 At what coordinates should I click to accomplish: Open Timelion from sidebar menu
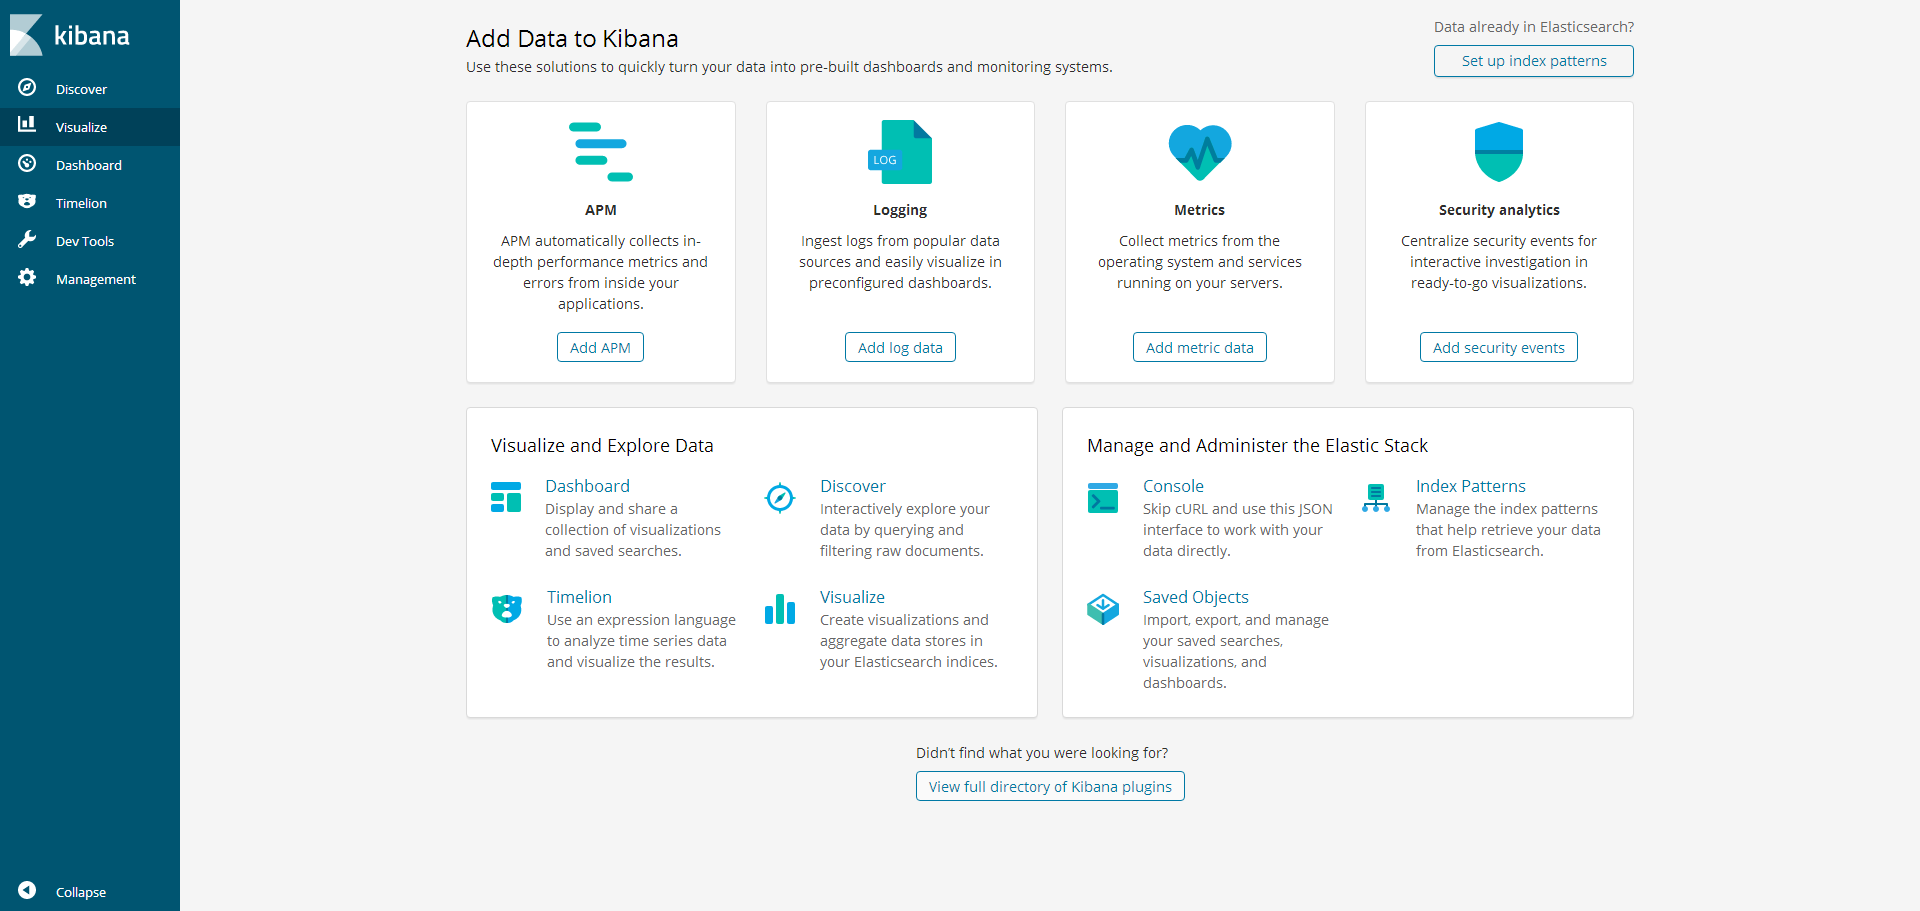pyautogui.click(x=81, y=203)
